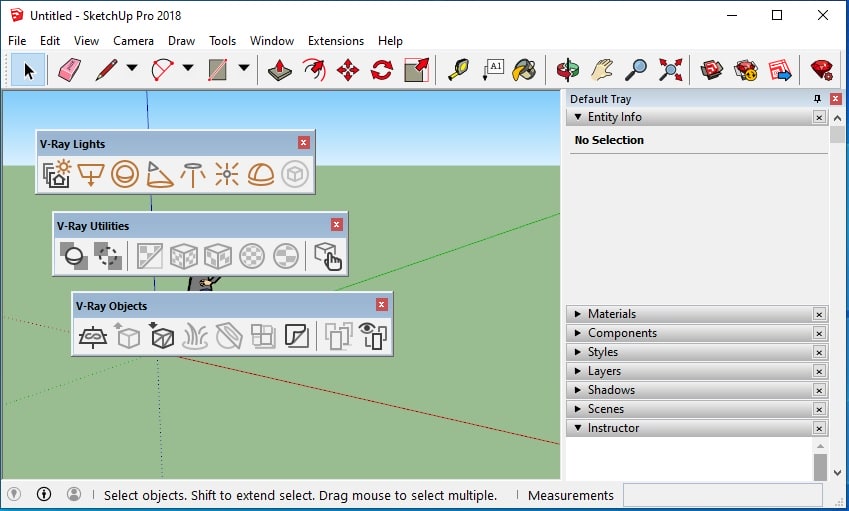This screenshot has height=511, width=849.
Task: Open the Window menu
Action: [272, 41]
